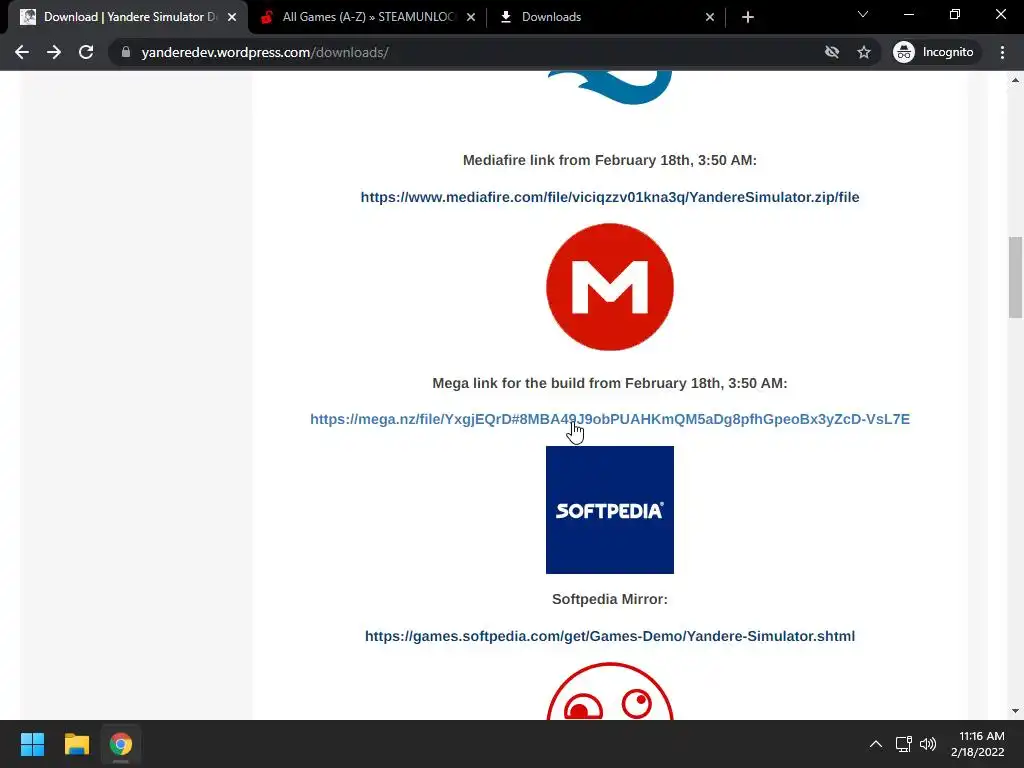Restore down the Chrome window
Screen dimensions: 1024x768
click(955, 14)
